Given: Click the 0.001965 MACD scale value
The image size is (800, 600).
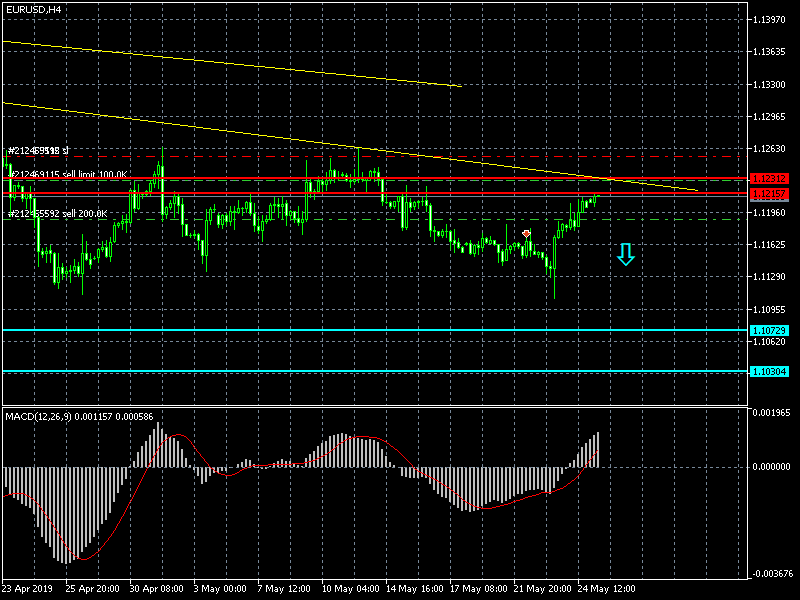Looking at the screenshot, I should pos(771,413).
